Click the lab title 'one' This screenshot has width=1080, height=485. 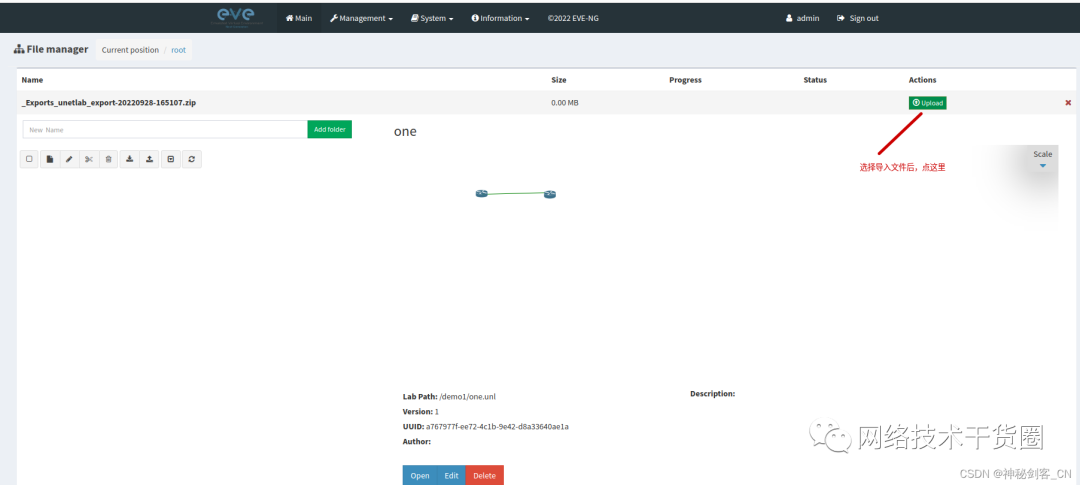pyautogui.click(x=405, y=131)
